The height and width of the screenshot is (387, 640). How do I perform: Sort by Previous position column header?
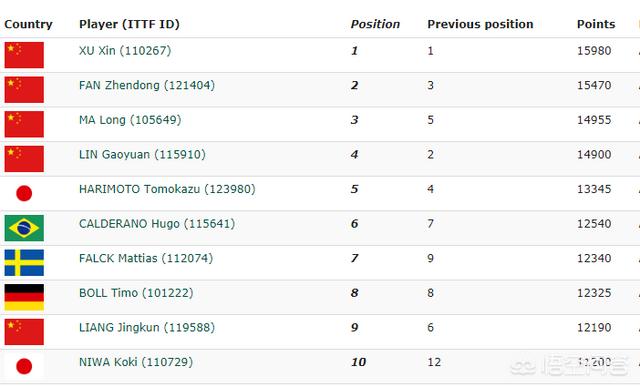tap(480, 24)
